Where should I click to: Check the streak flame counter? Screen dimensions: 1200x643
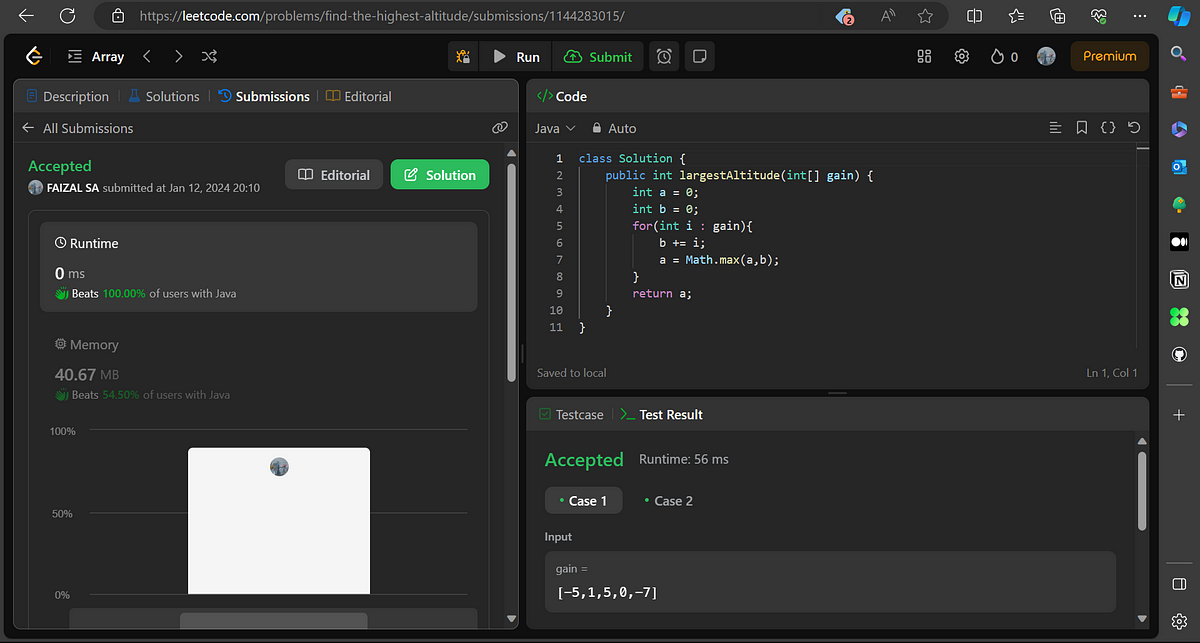pyautogui.click(x=1004, y=57)
